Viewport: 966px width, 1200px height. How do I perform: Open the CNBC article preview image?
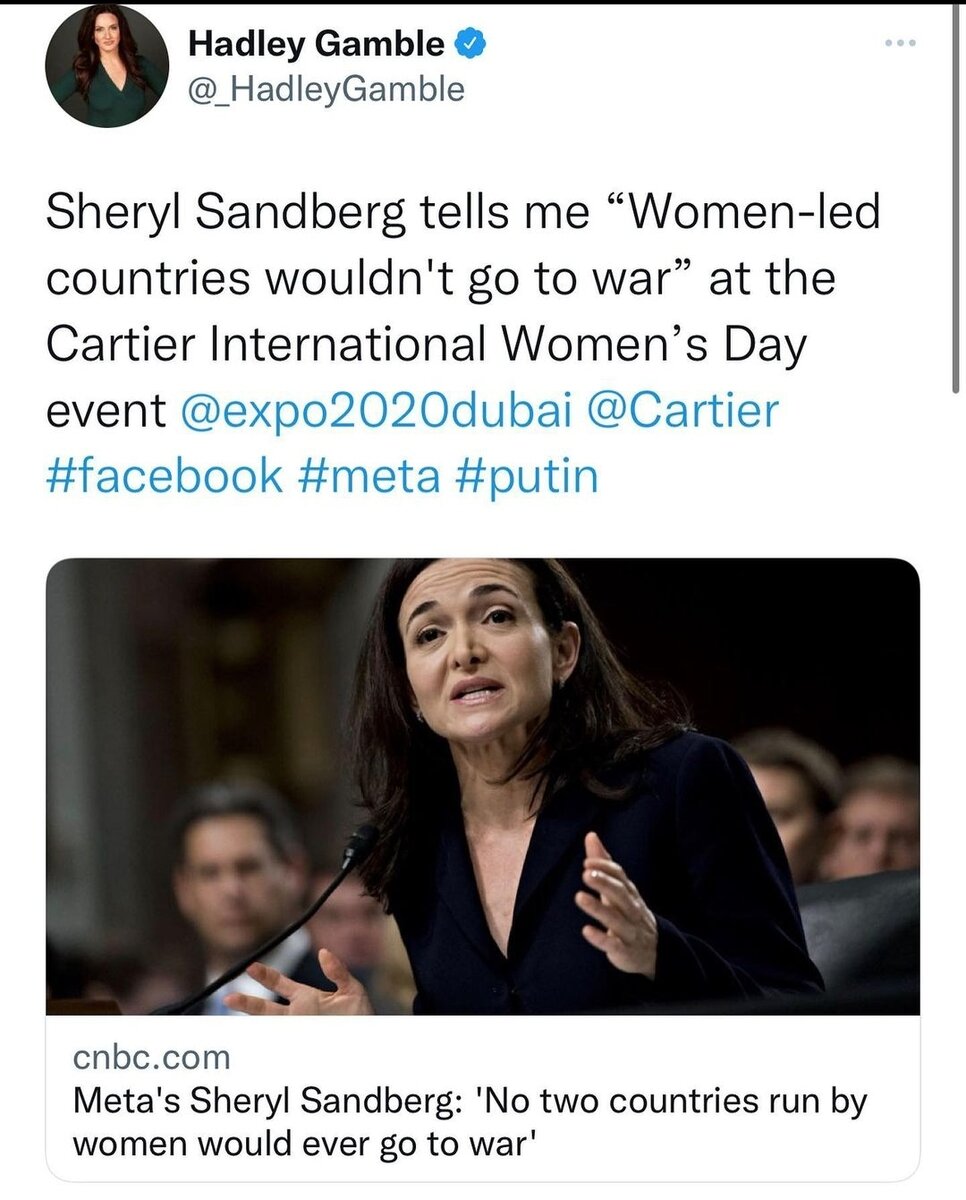(482, 786)
